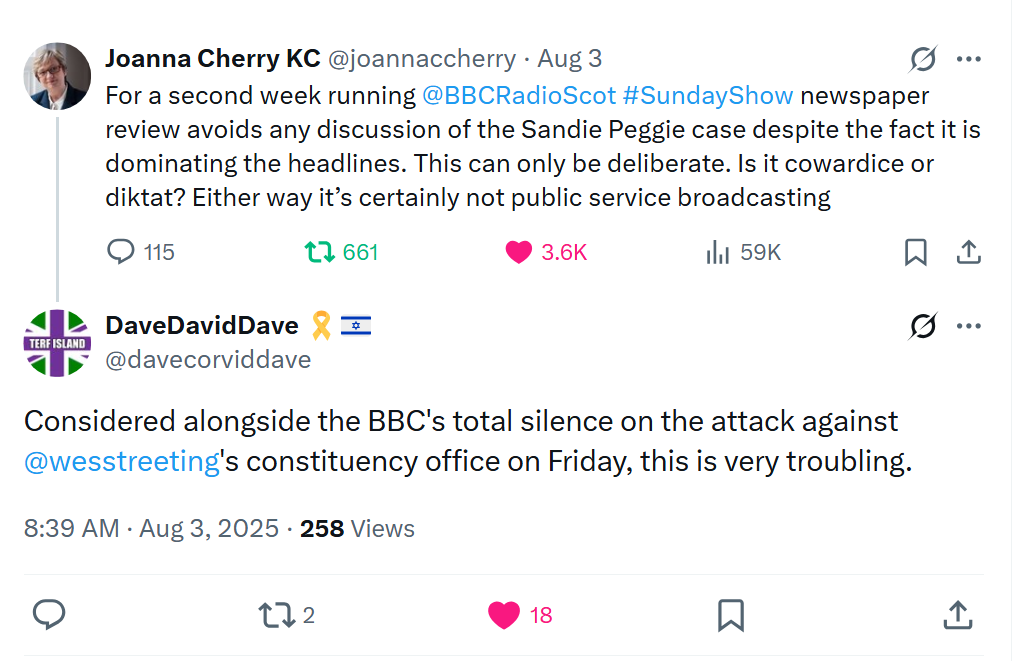Viewport: 1015px width, 661px height.
Task: Visit the @wesstreeting profile mention
Action: click(x=121, y=462)
